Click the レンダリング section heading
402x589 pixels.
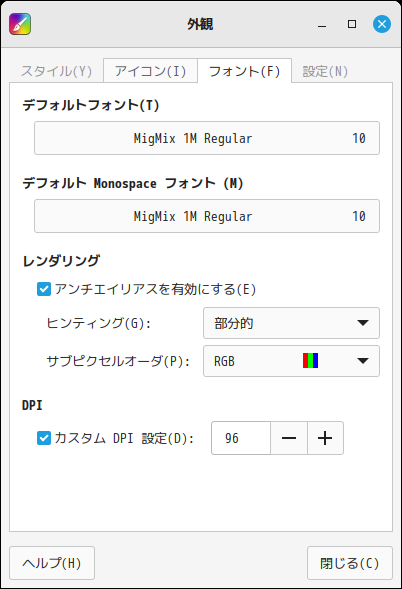pos(61,261)
